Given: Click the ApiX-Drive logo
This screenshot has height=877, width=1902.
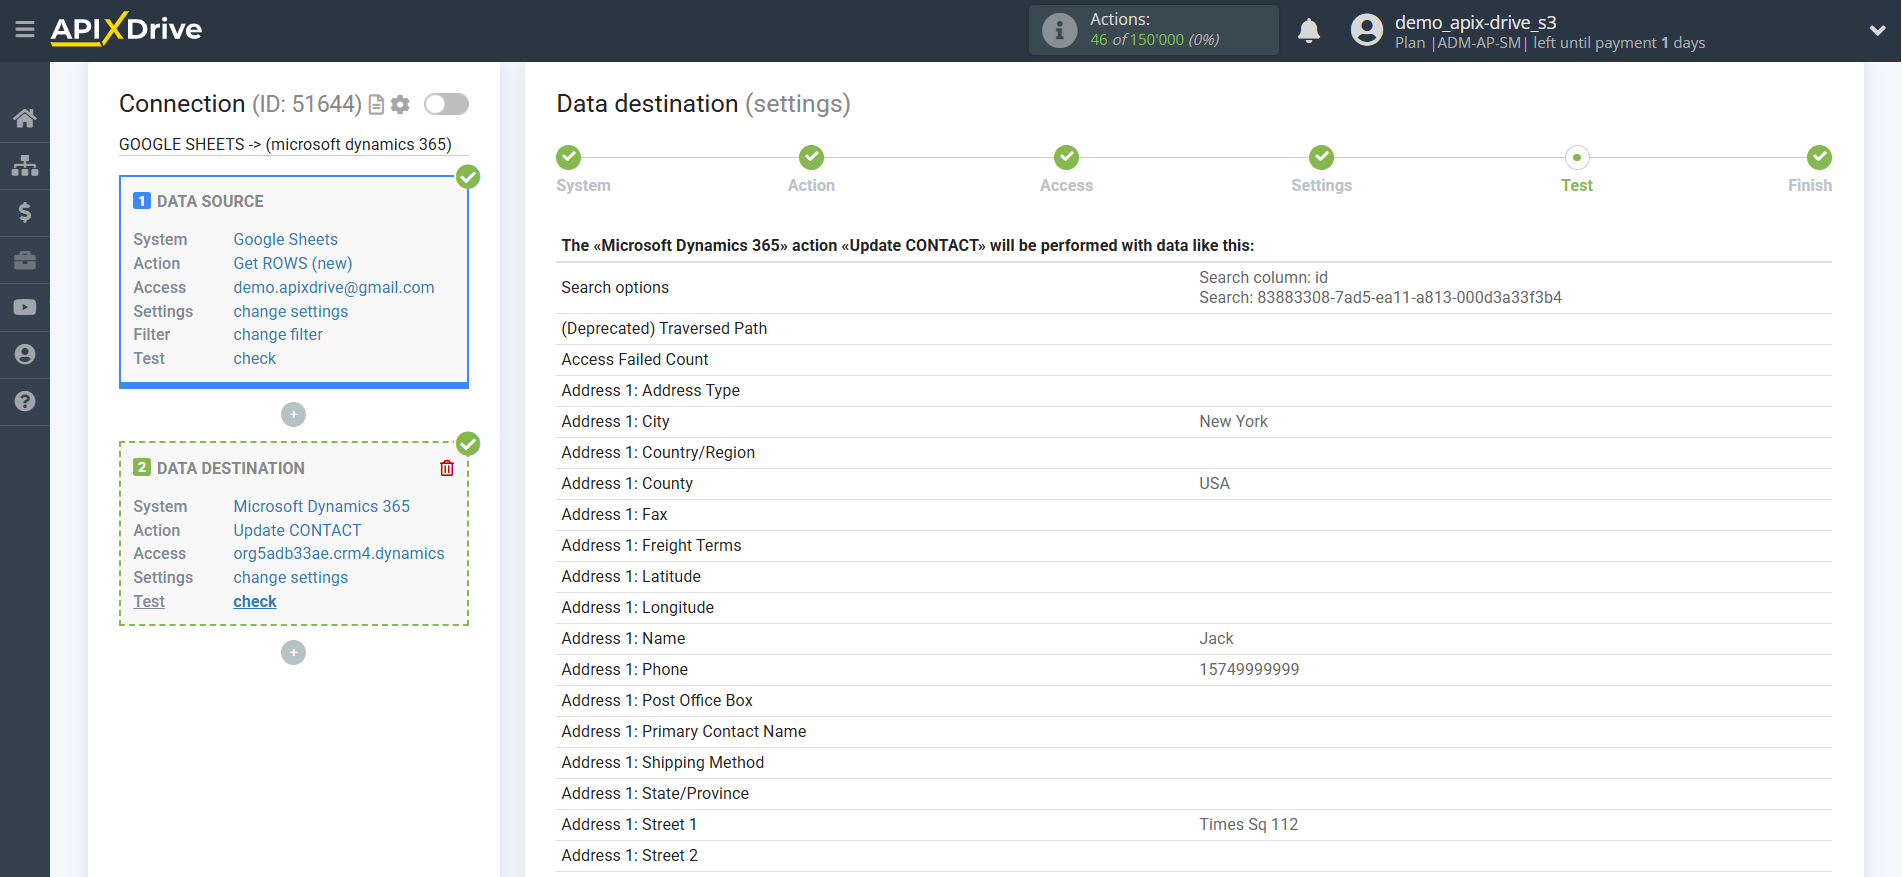Looking at the screenshot, I should tap(126, 29).
